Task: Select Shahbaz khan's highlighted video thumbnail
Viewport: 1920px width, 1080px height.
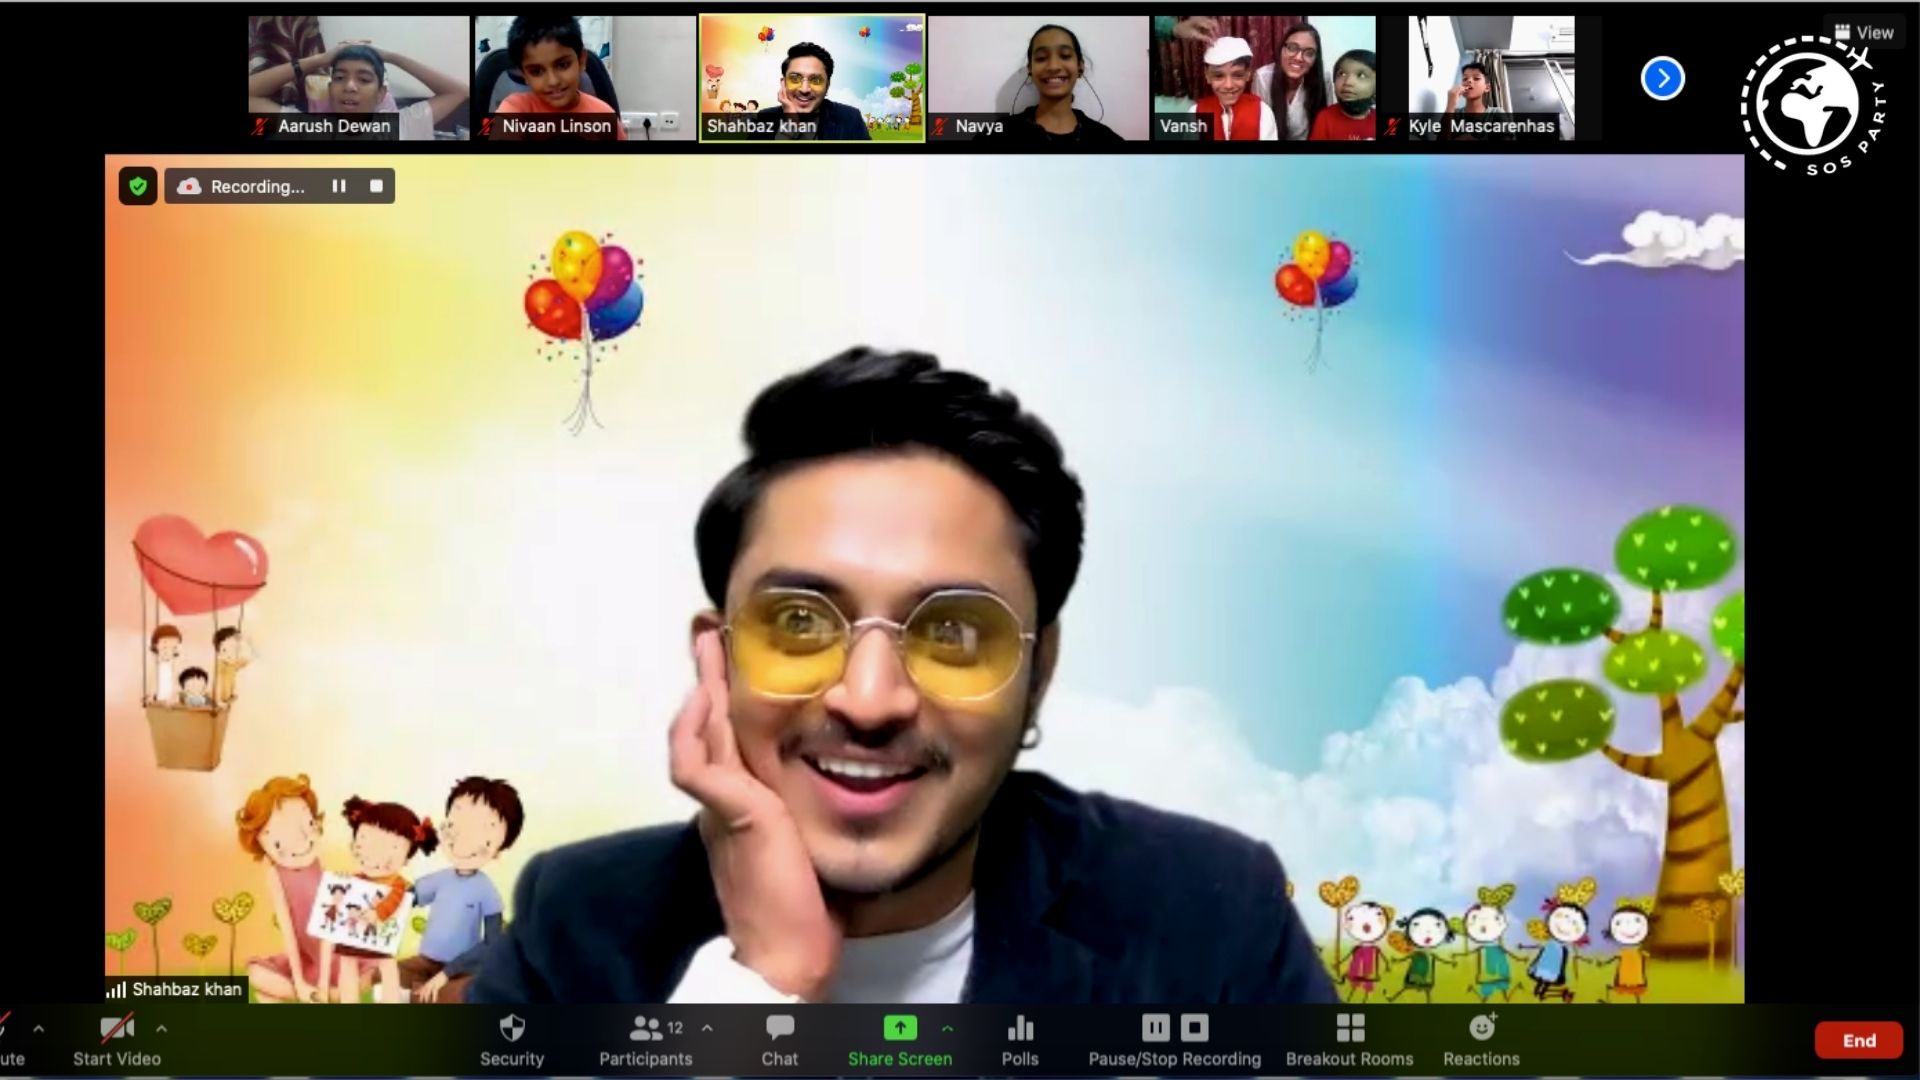Action: coord(812,78)
